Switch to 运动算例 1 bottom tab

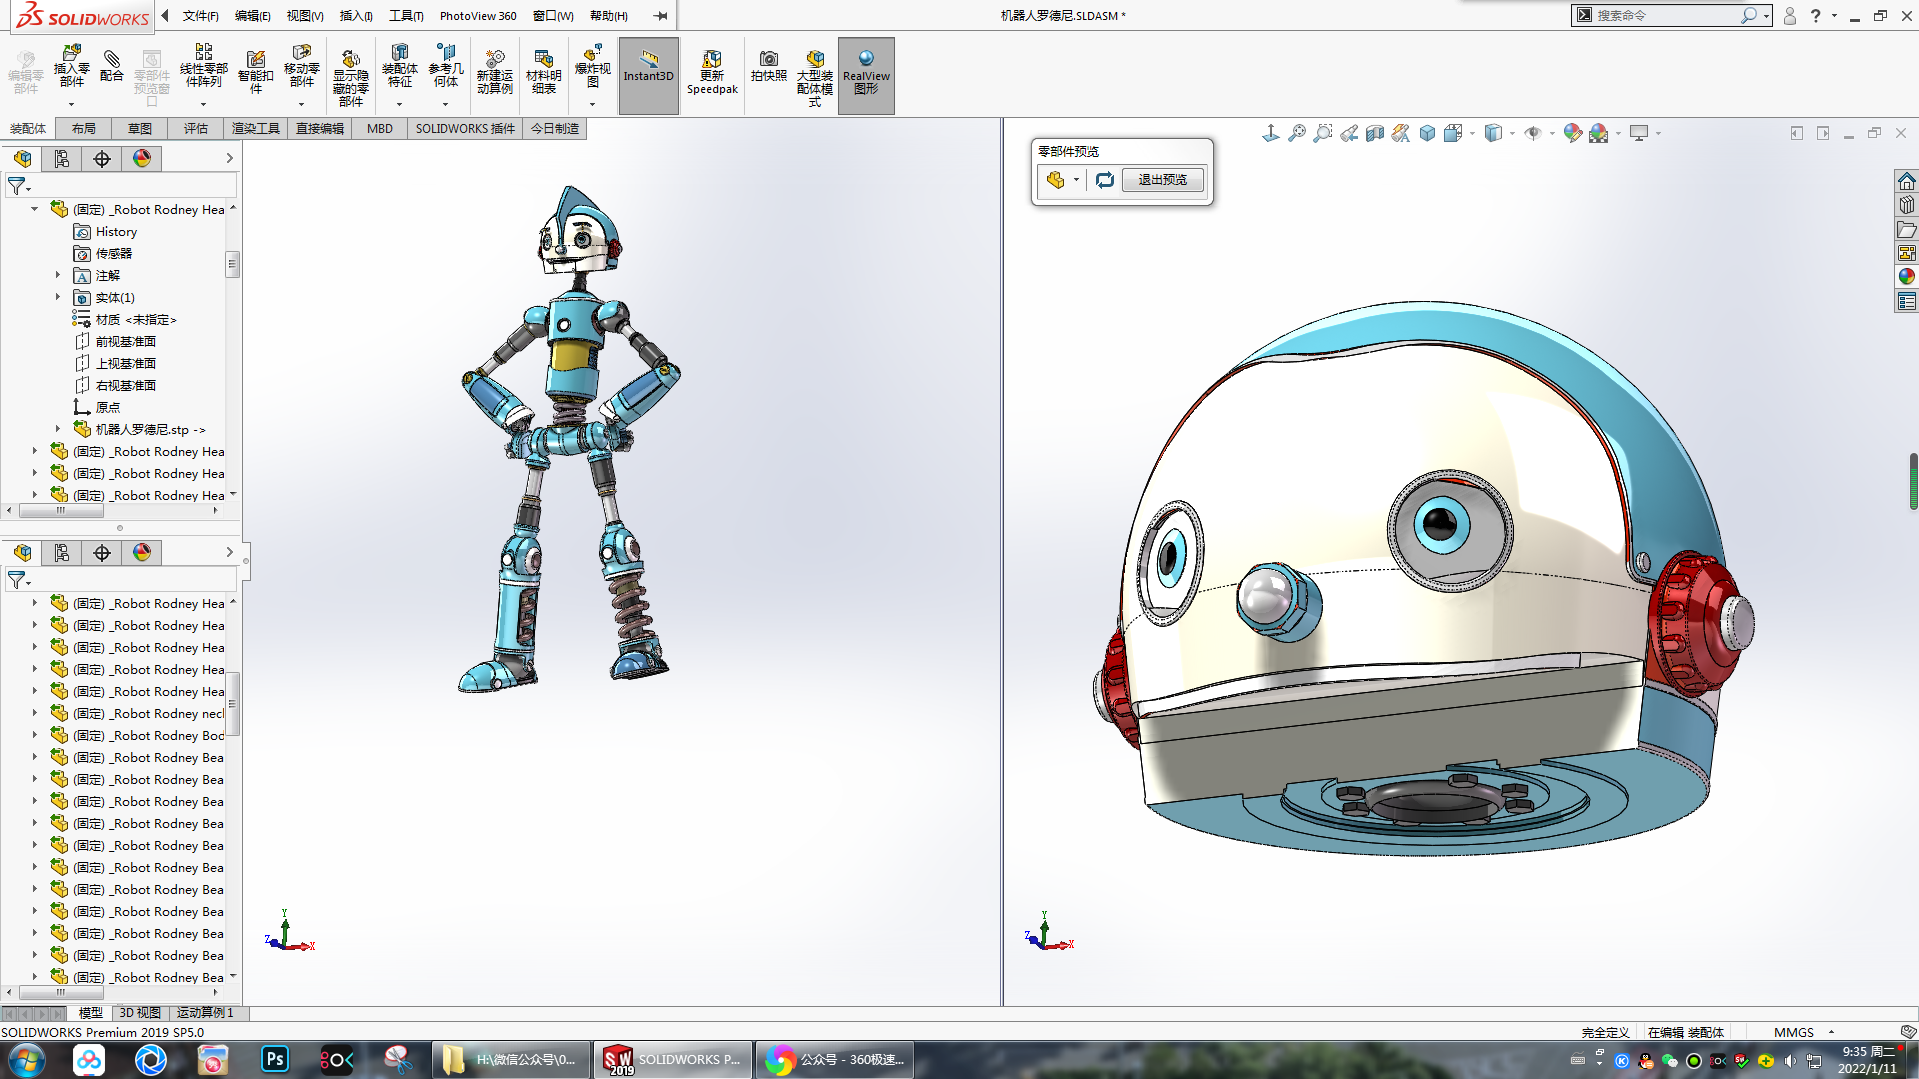pos(205,1013)
